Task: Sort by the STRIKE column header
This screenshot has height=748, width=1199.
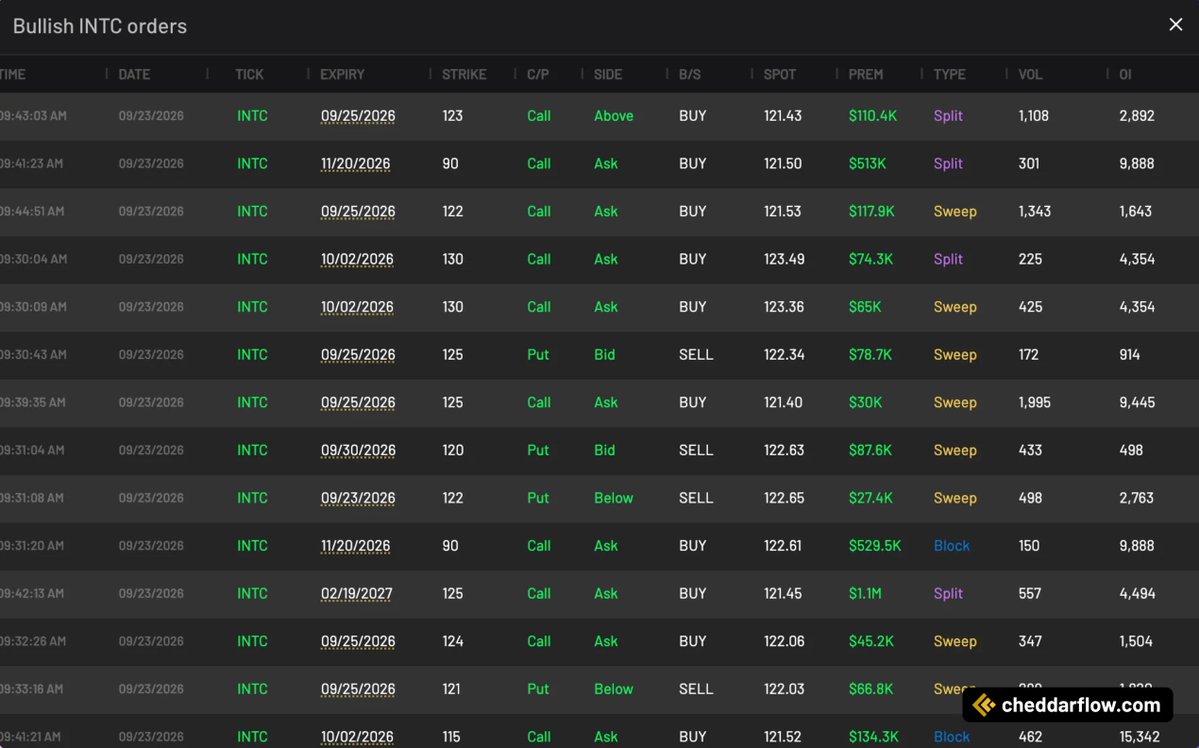Action: [x=464, y=74]
